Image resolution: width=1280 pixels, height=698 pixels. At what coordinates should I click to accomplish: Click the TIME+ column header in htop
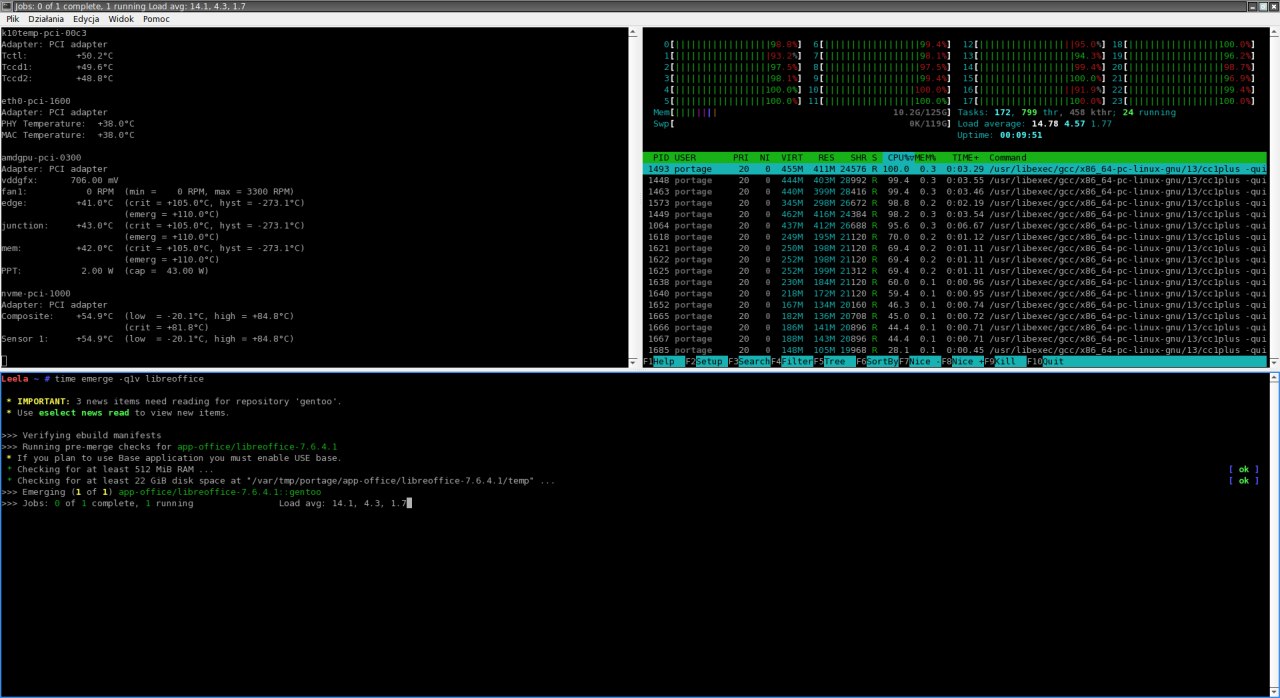click(965, 158)
